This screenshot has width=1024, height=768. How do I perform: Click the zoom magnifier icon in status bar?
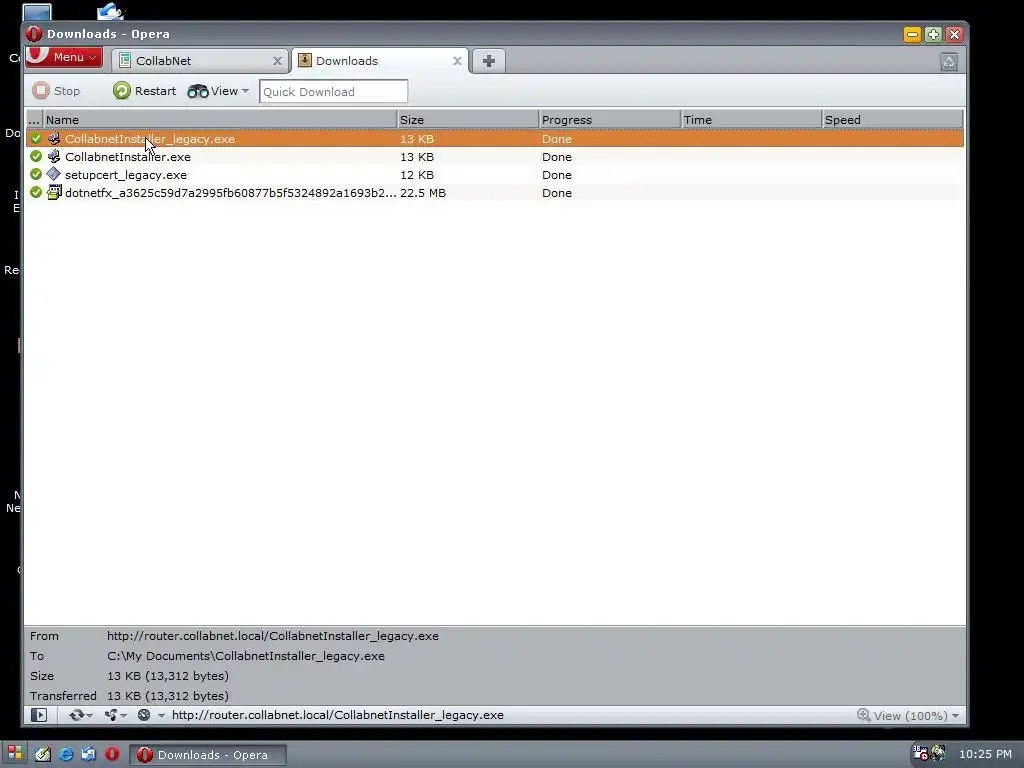863,715
